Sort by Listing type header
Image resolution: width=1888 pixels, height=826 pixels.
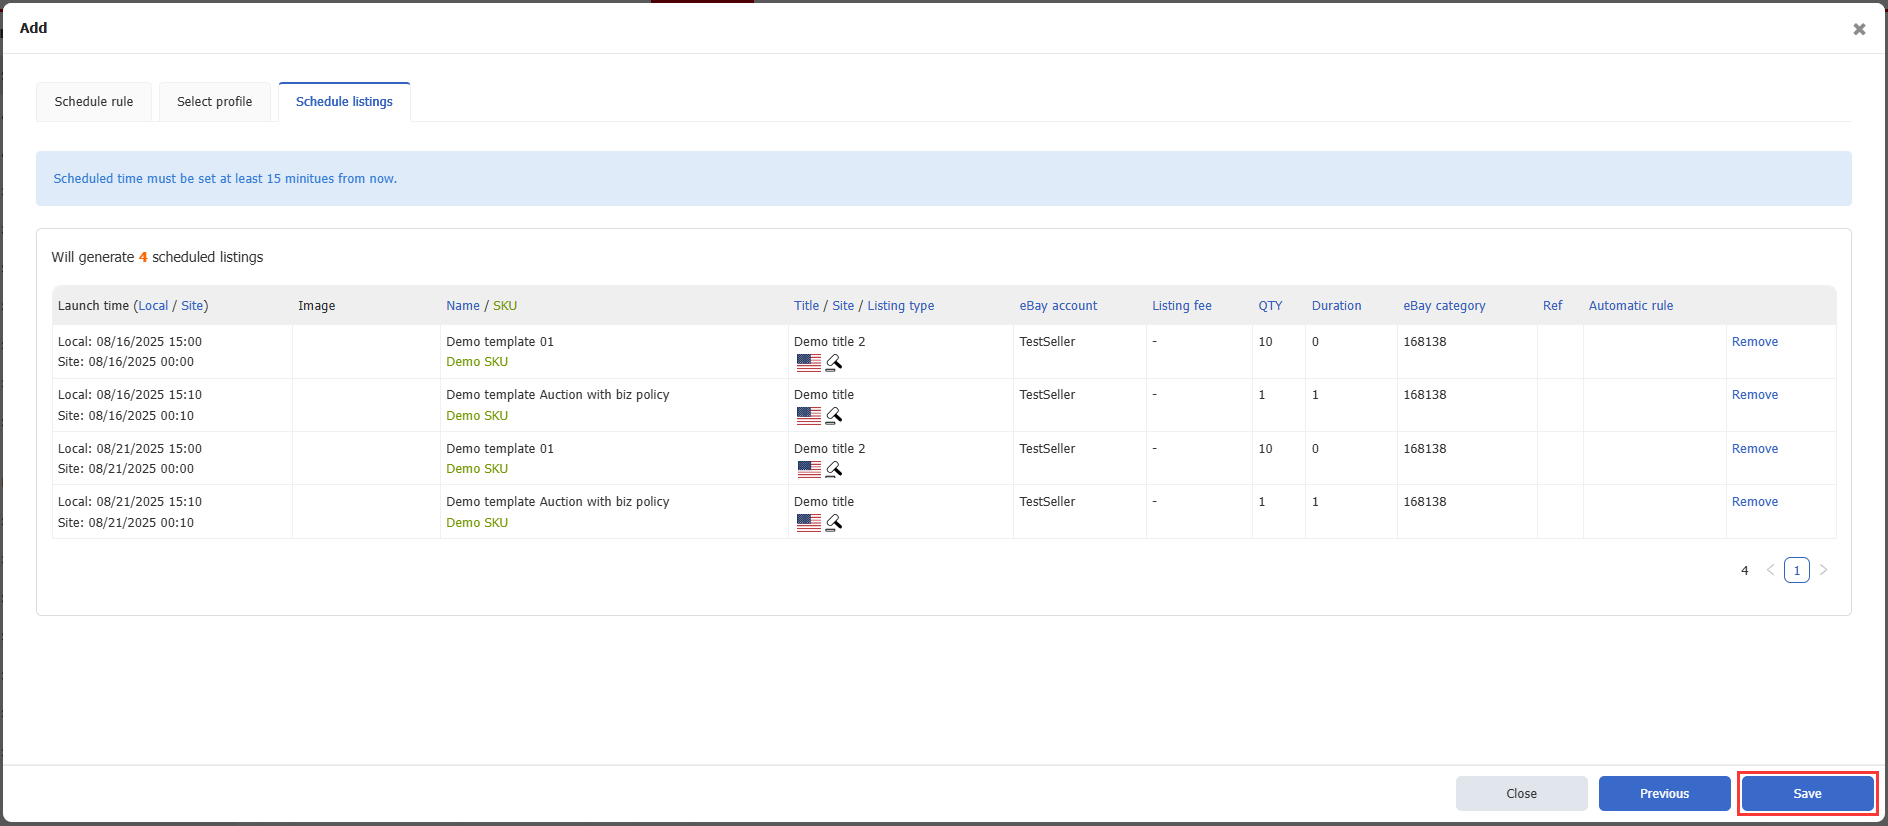901,306
